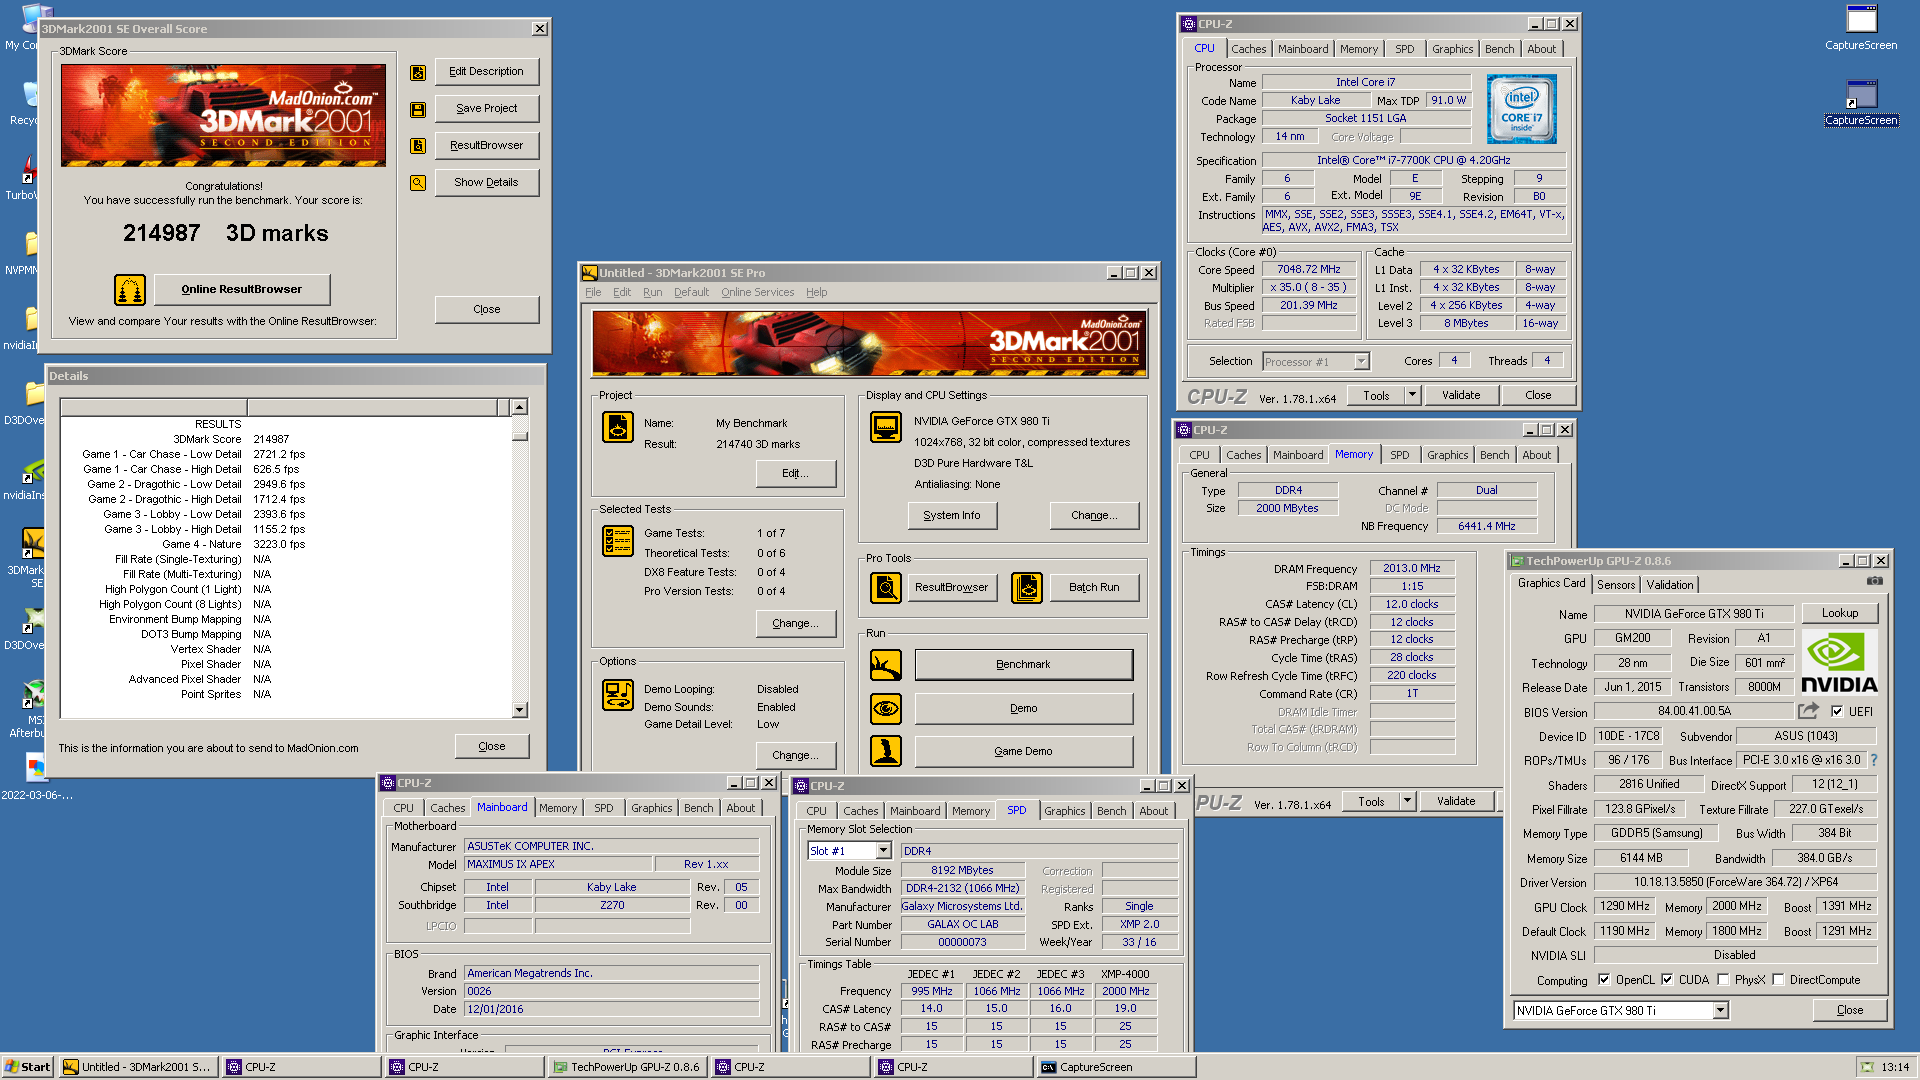Click the system tray clock

[x=1894, y=1067]
